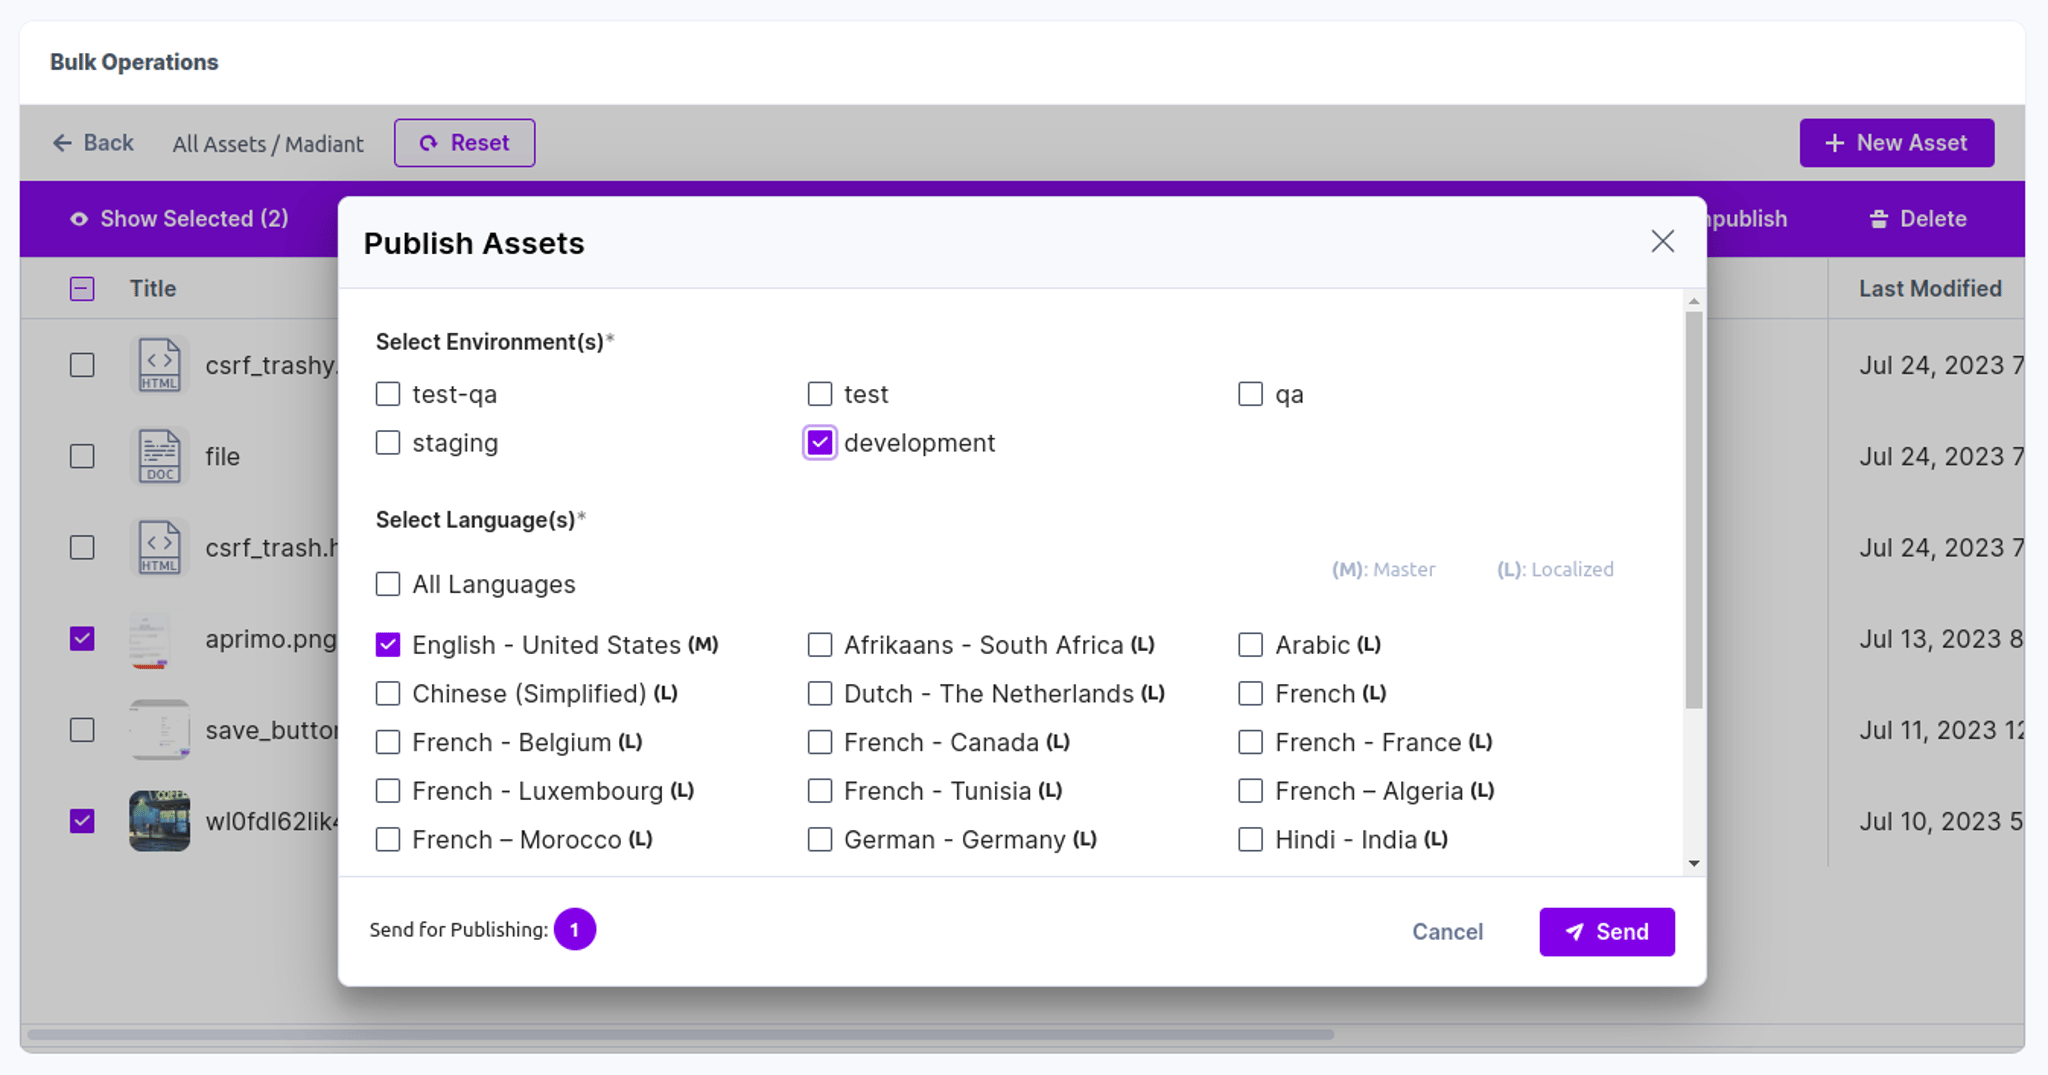
Task: Click the DOC file icon next to file
Action: click(159, 456)
